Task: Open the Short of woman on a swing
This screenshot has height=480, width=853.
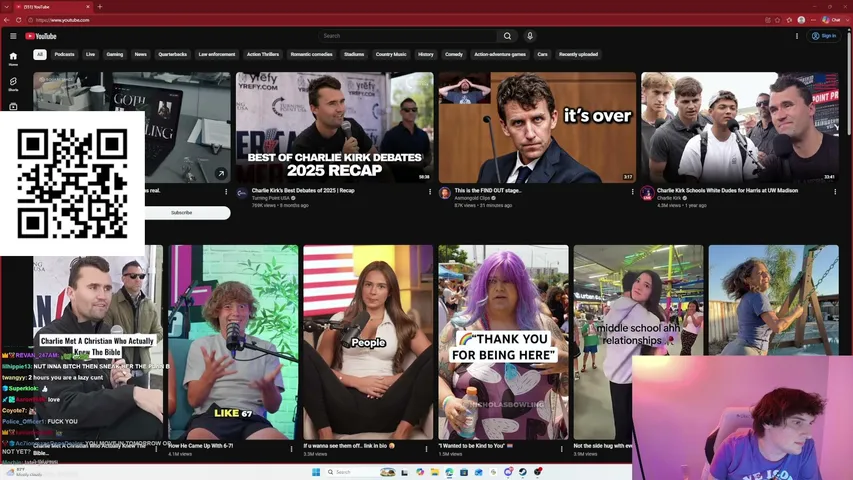Action: click(774, 299)
